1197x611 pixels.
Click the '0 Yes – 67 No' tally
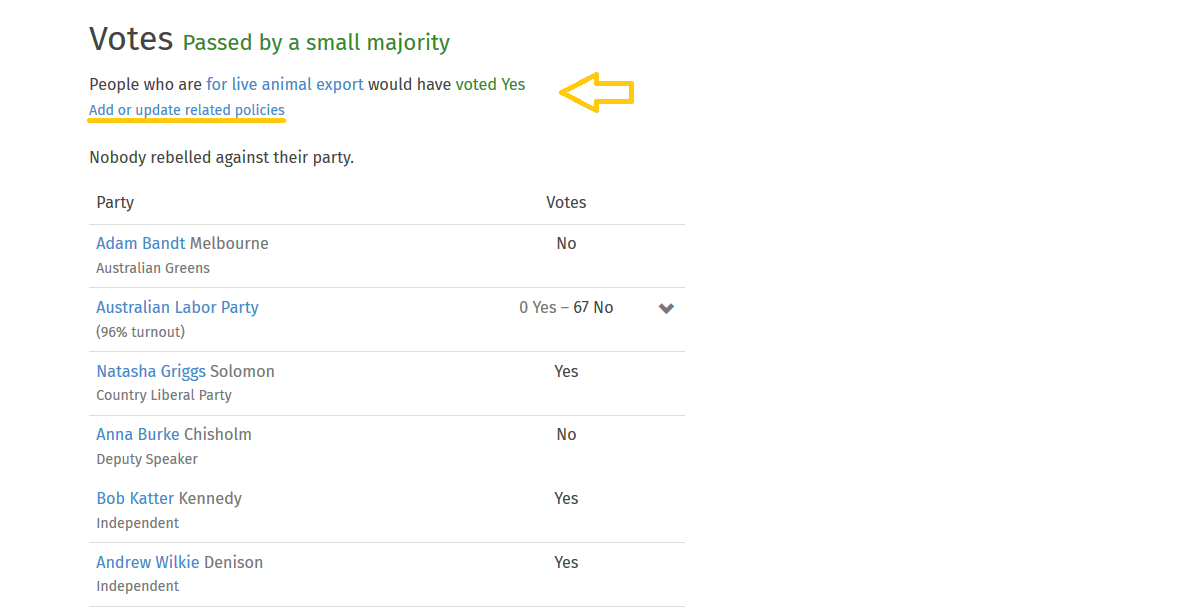[x=566, y=307]
